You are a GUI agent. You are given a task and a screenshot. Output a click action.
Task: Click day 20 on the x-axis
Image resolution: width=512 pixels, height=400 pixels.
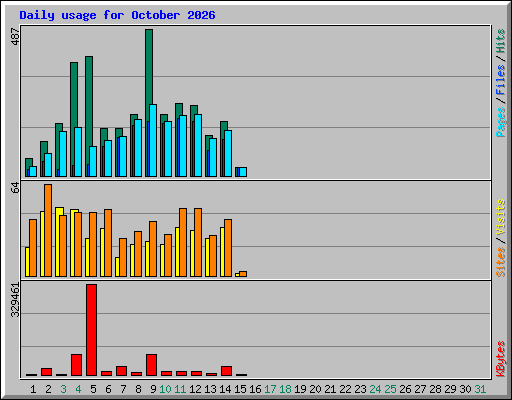click(x=315, y=389)
